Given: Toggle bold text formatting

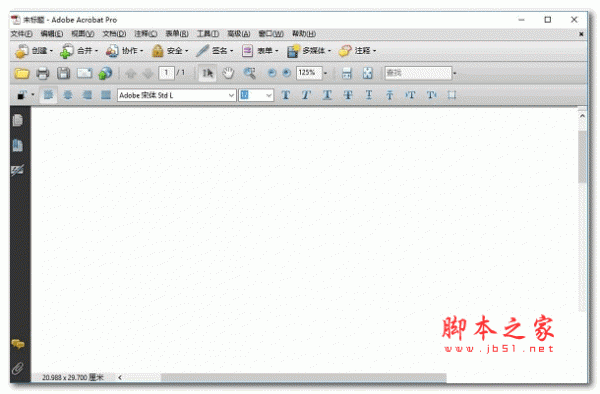Looking at the screenshot, I should click(x=286, y=95).
